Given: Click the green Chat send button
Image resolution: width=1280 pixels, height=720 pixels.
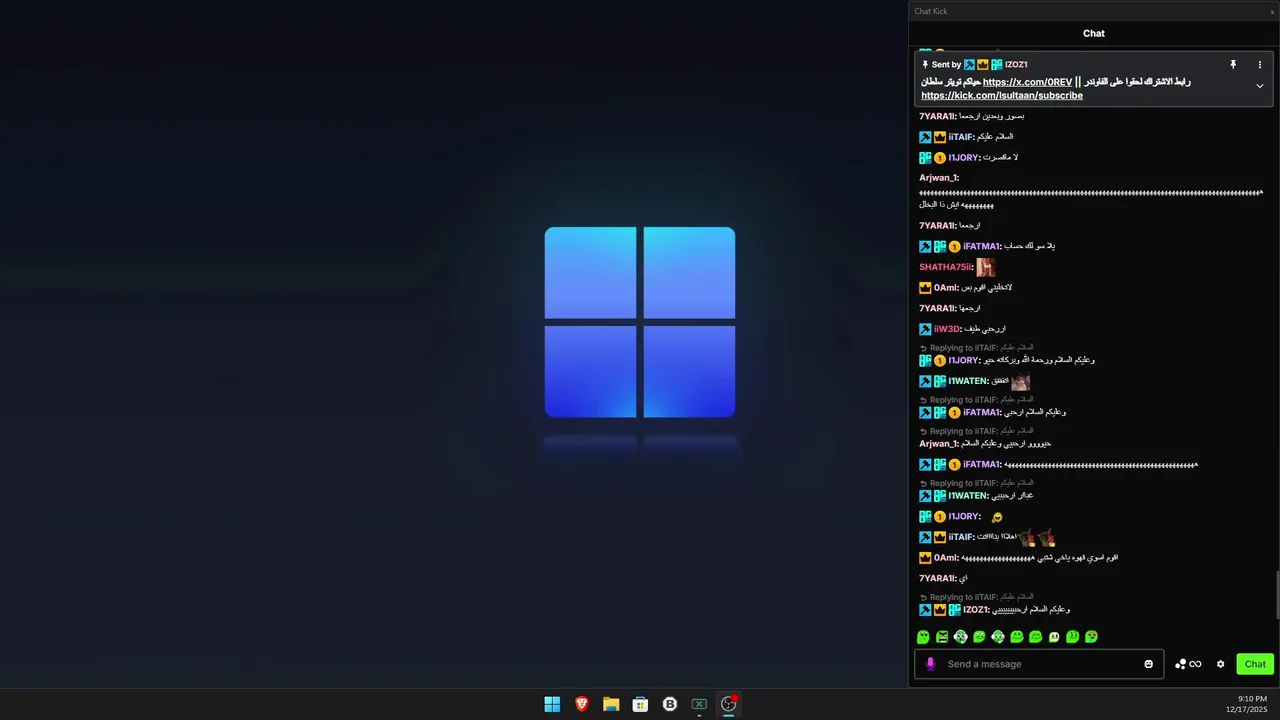Looking at the screenshot, I should (x=1255, y=664).
